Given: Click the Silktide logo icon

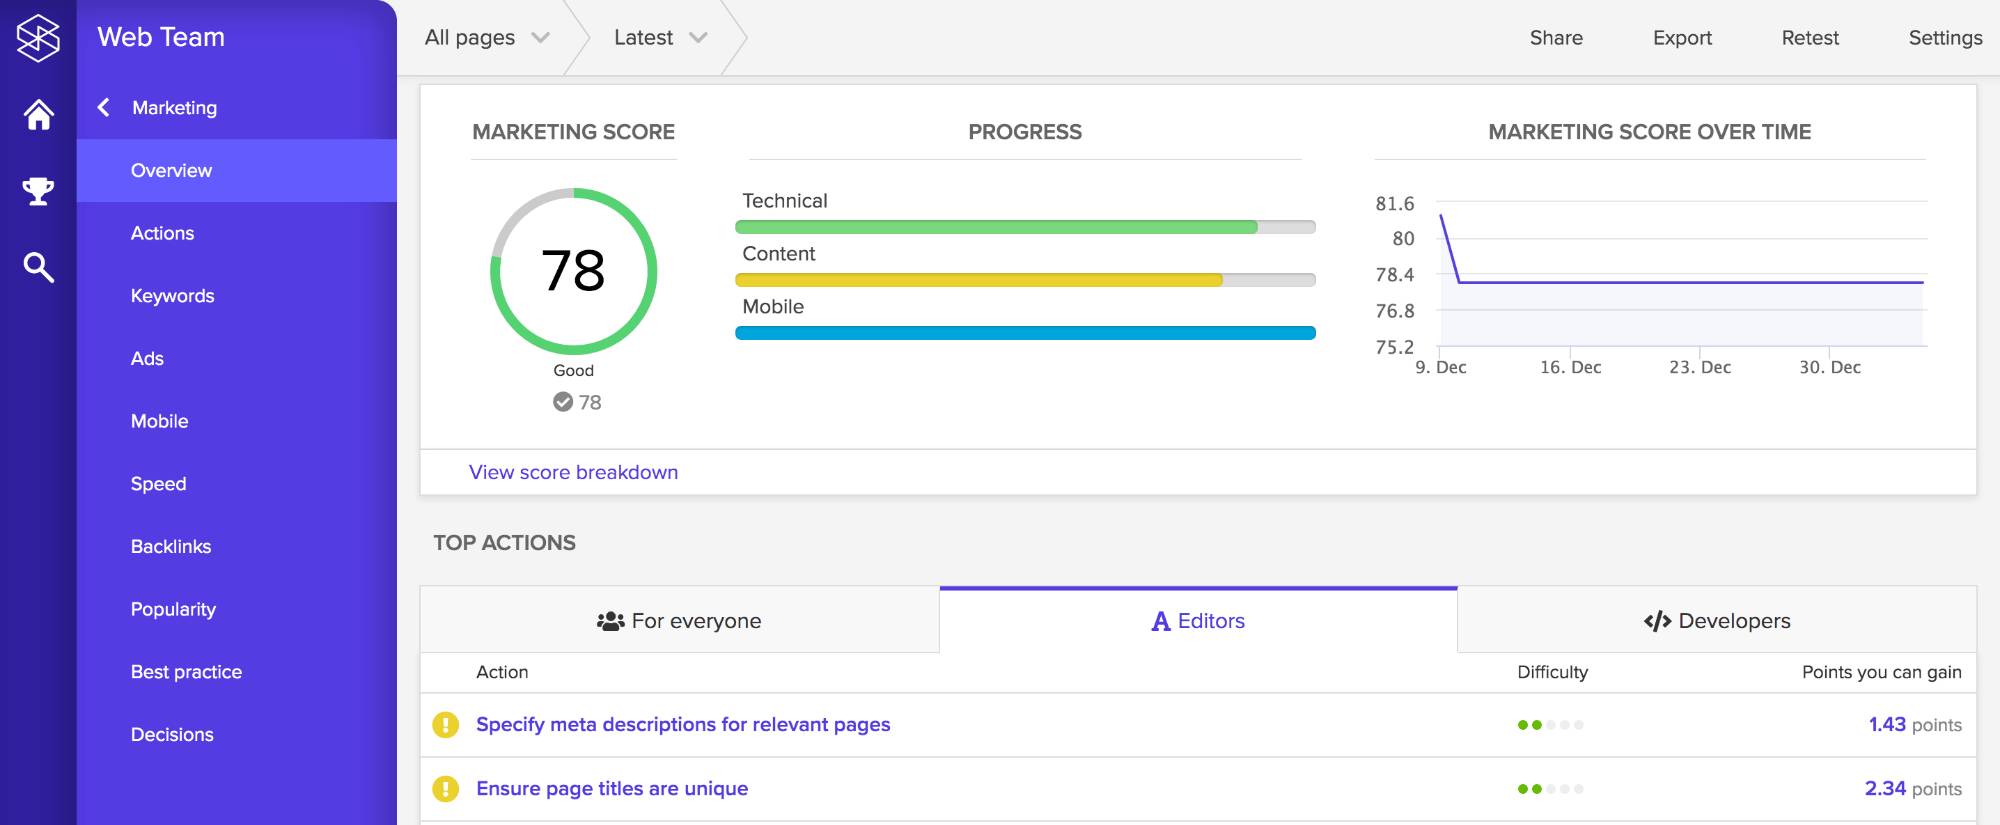Looking at the screenshot, I should [x=38, y=38].
